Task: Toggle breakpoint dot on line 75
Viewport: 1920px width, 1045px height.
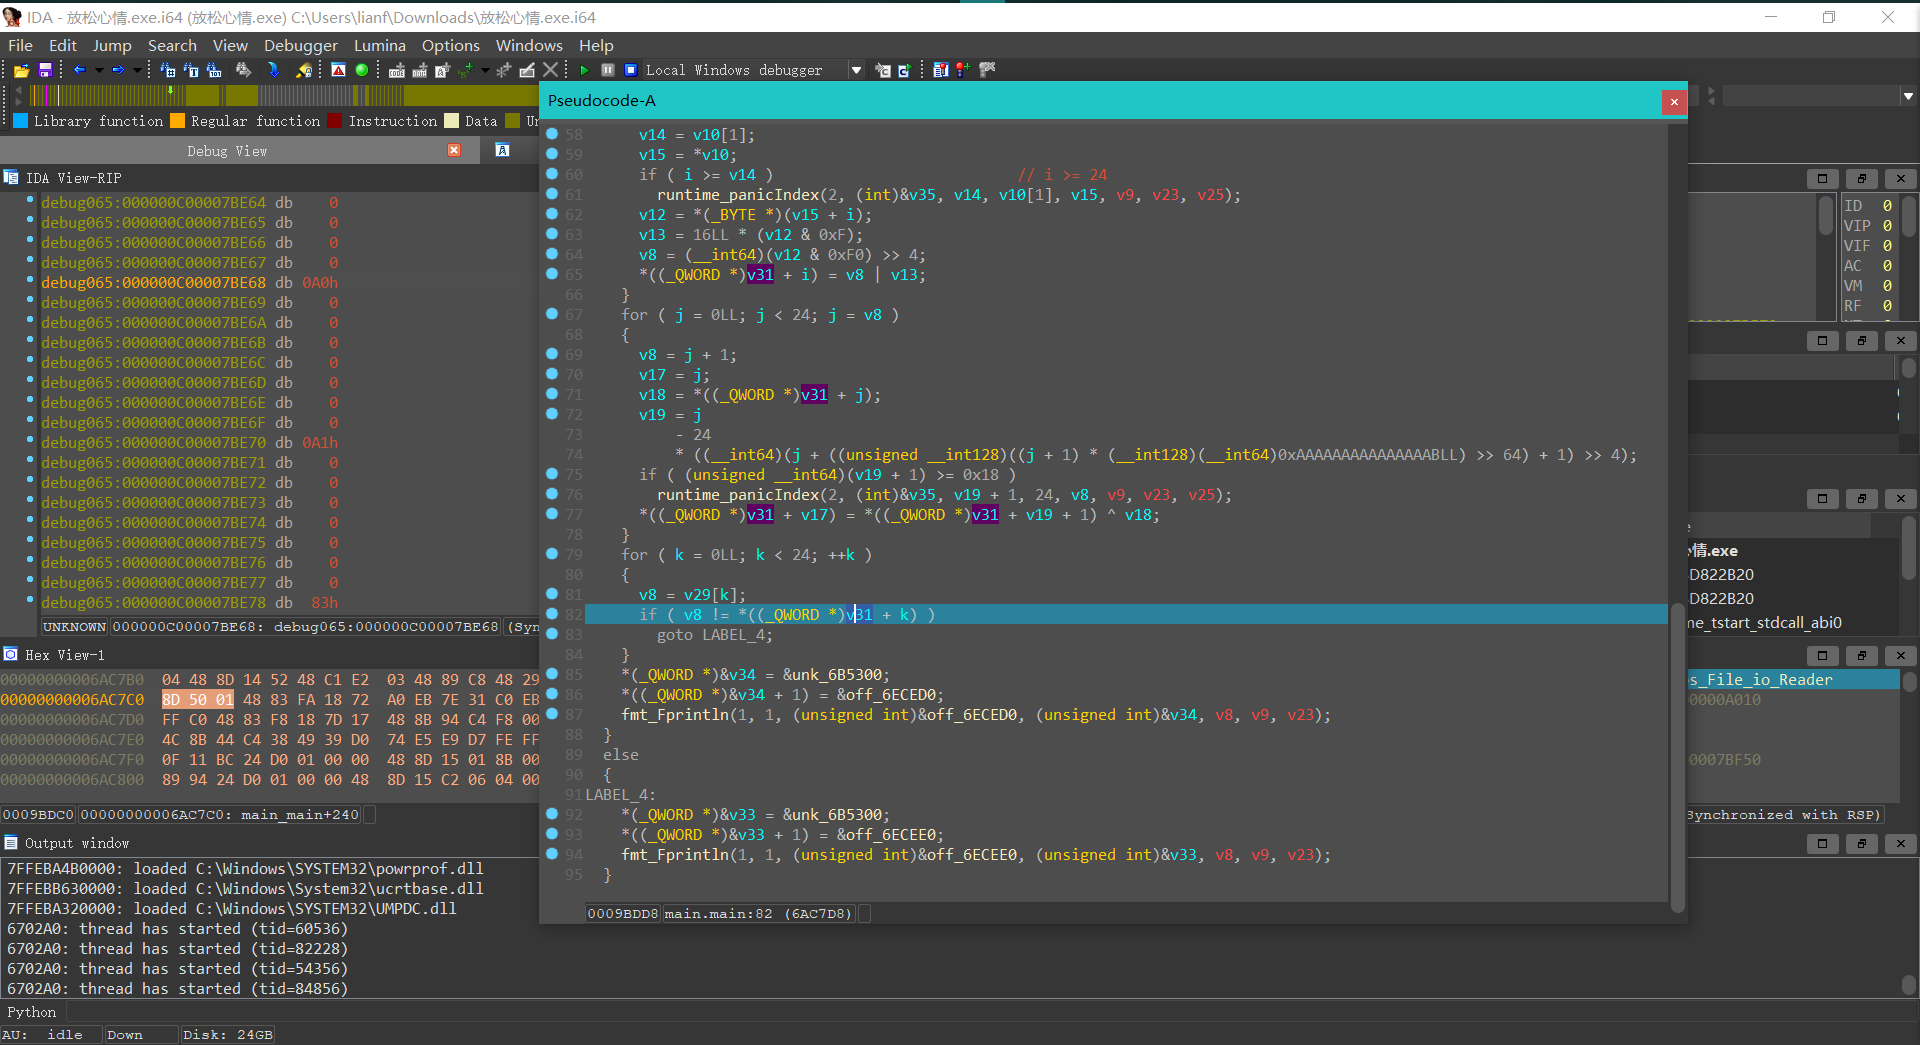Action: click(552, 474)
